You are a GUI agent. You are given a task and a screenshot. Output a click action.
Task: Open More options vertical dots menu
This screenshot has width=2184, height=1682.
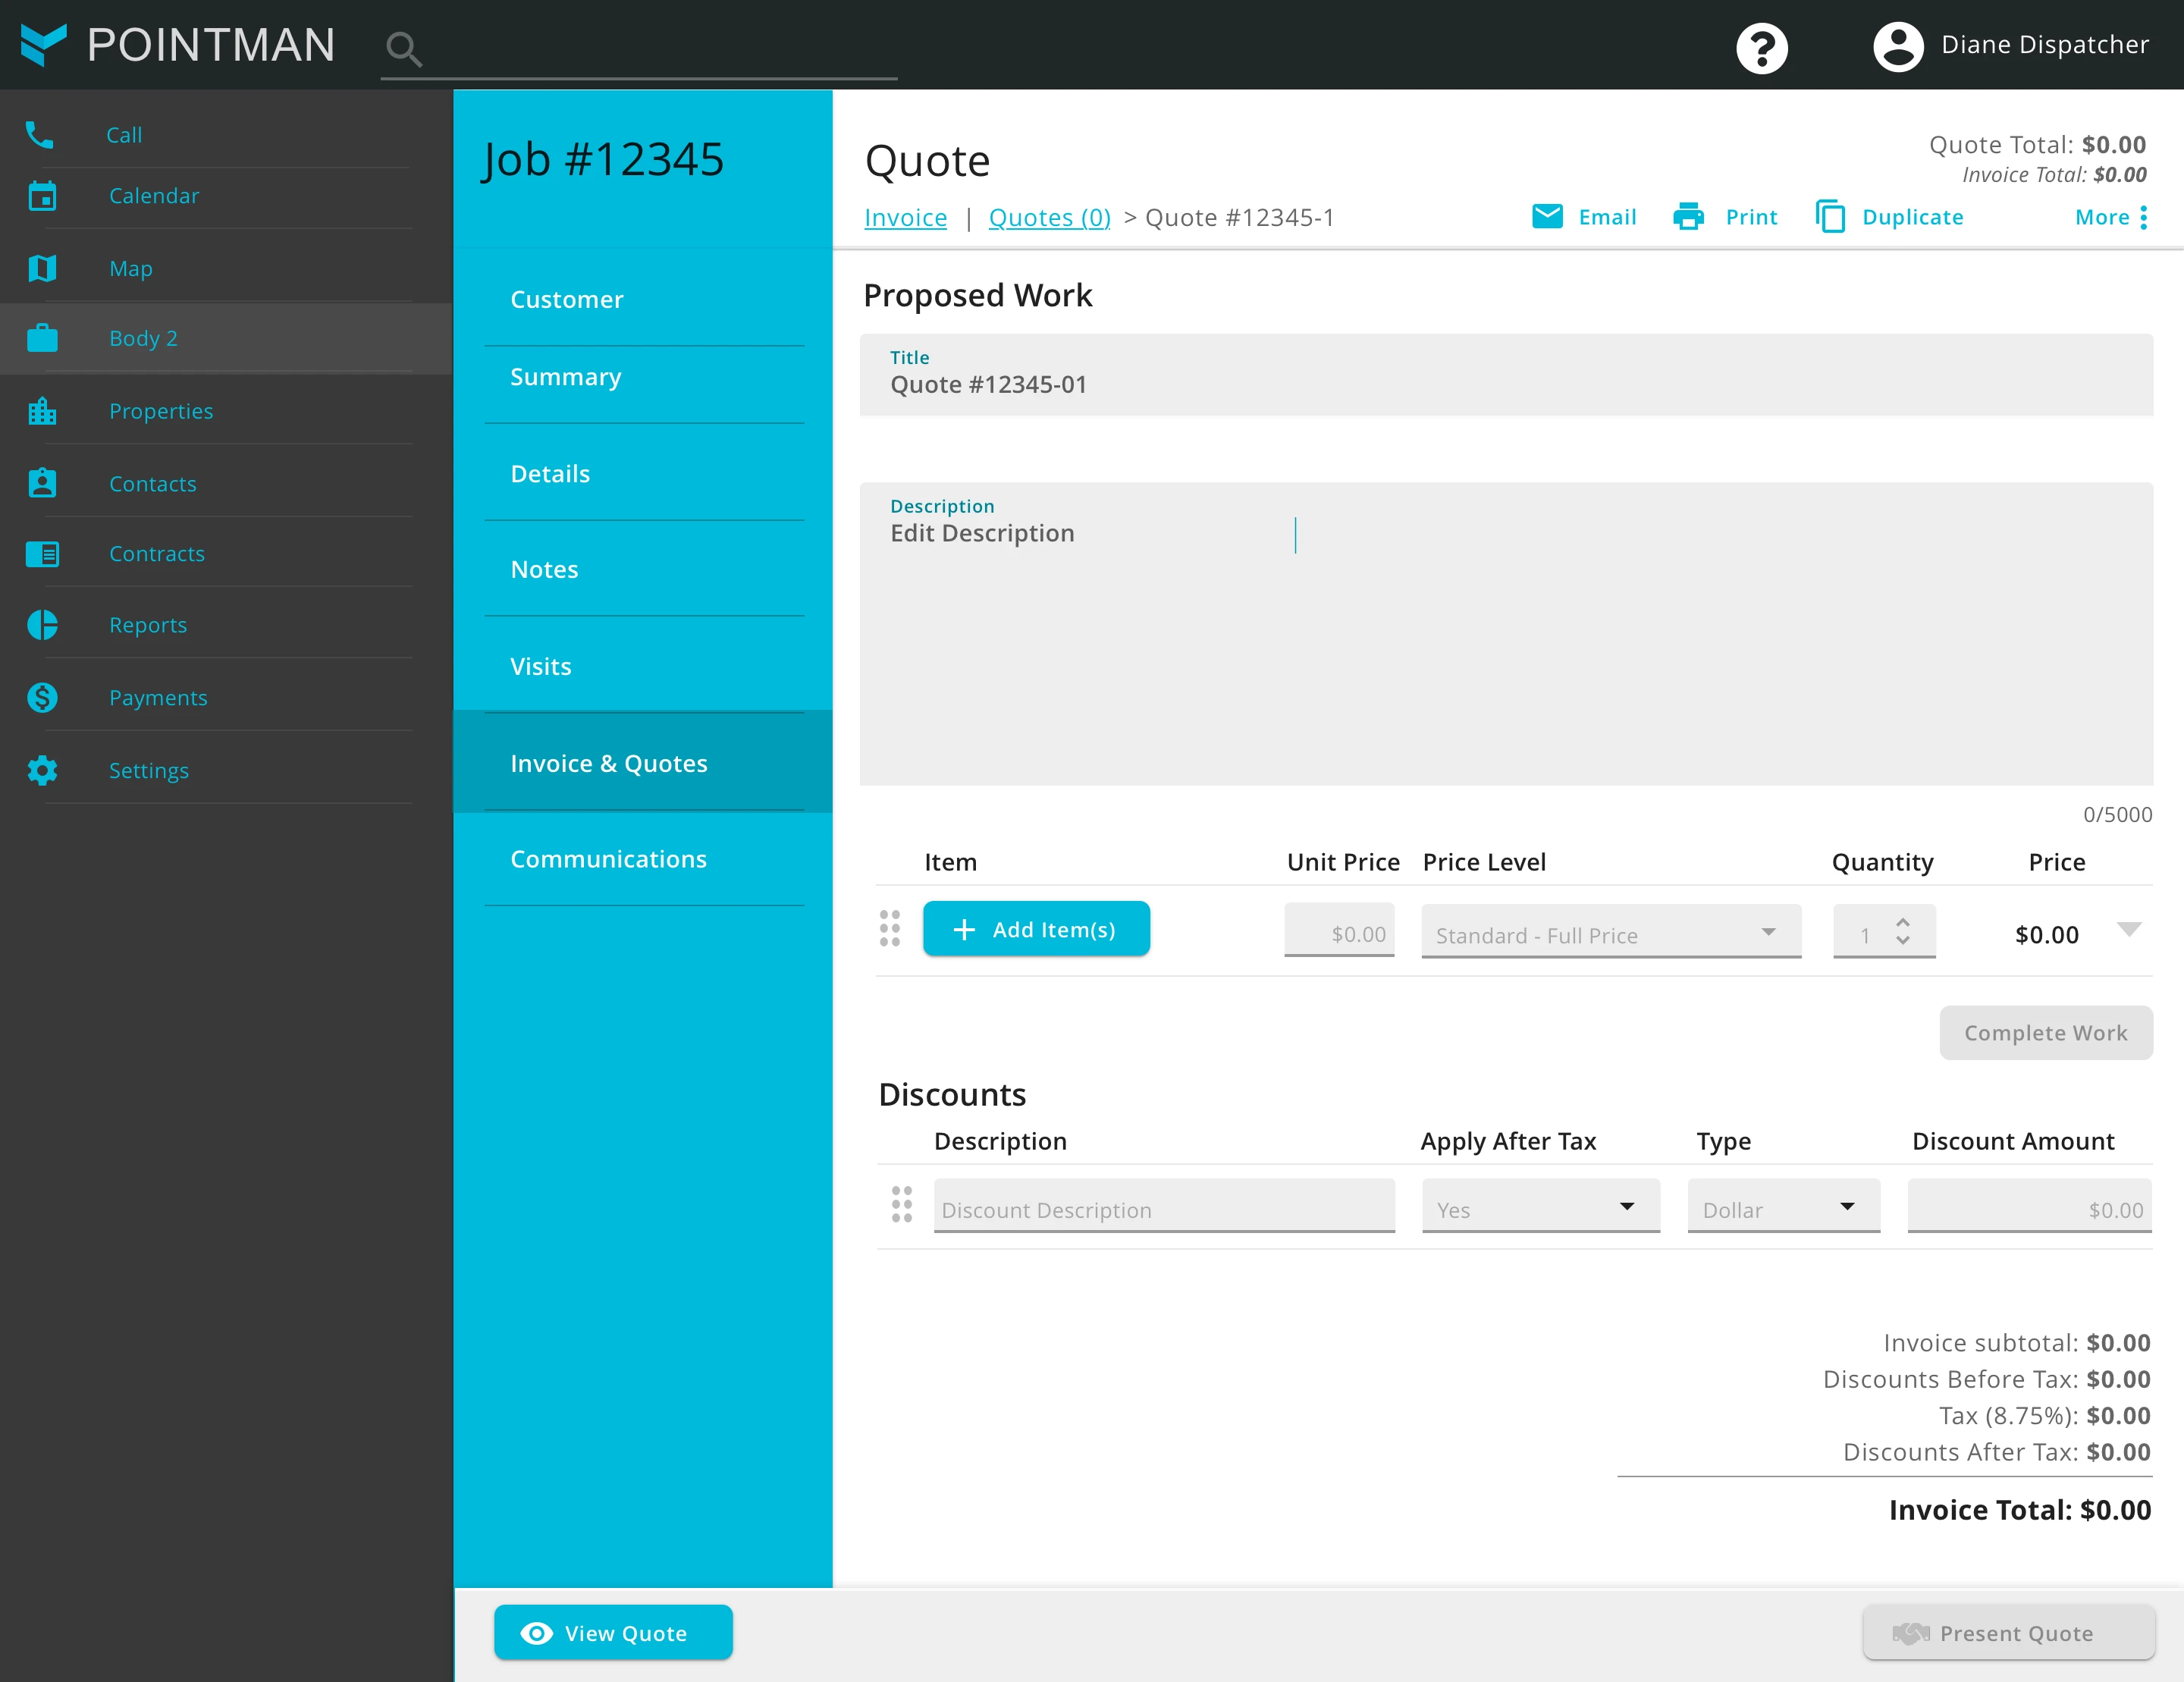pos(2143,217)
